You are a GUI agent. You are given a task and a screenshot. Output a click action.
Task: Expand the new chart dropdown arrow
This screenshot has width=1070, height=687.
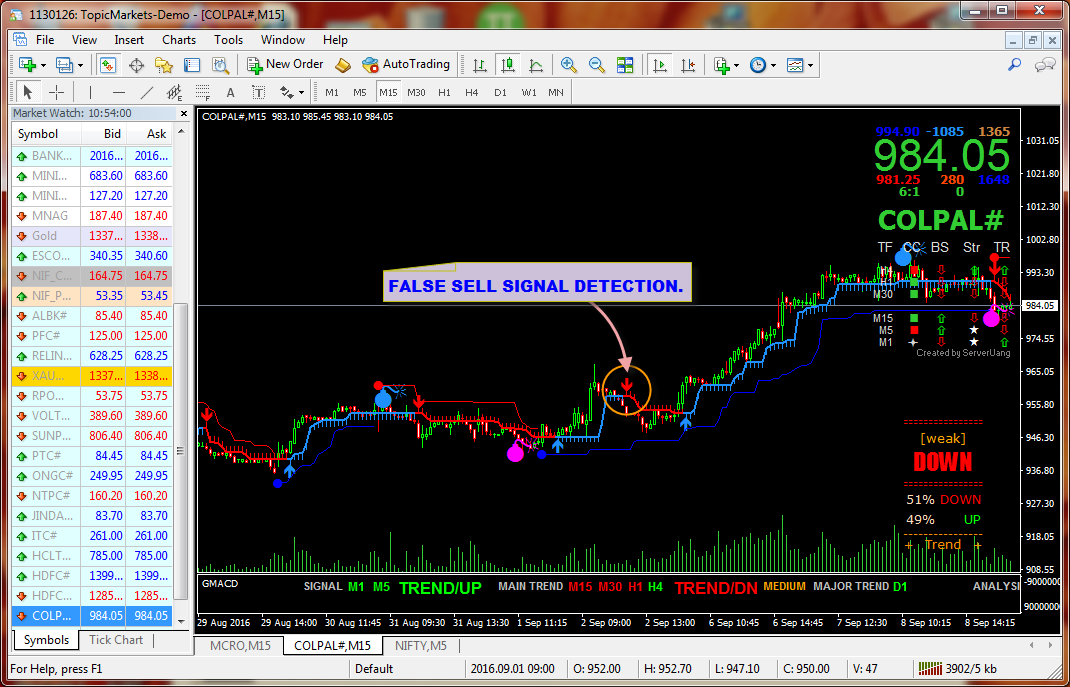44,65
